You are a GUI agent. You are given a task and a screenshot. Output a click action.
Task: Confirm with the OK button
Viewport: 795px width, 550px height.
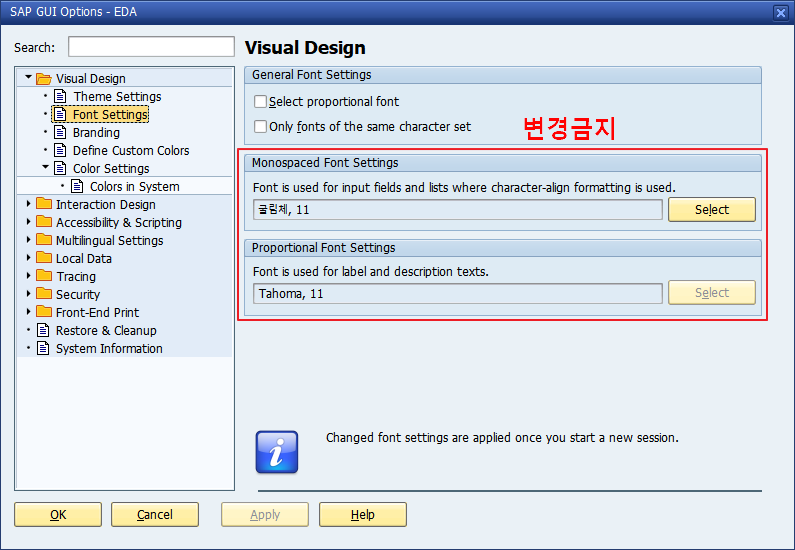point(58,515)
